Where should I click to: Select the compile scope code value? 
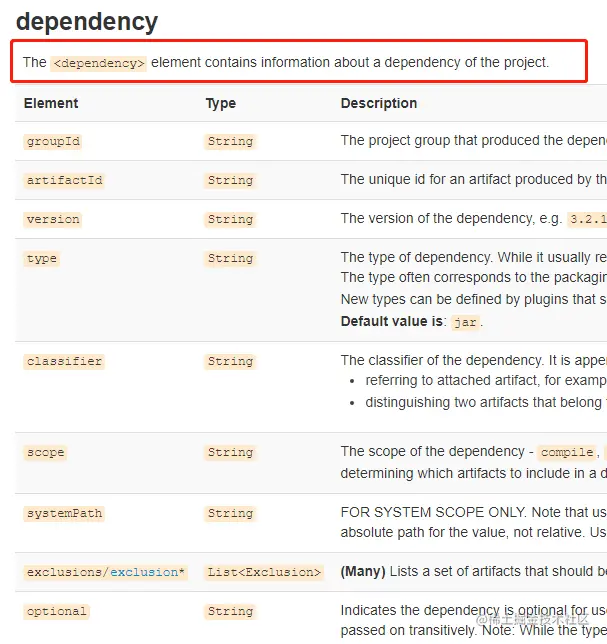pyautogui.click(x=567, y=453)
